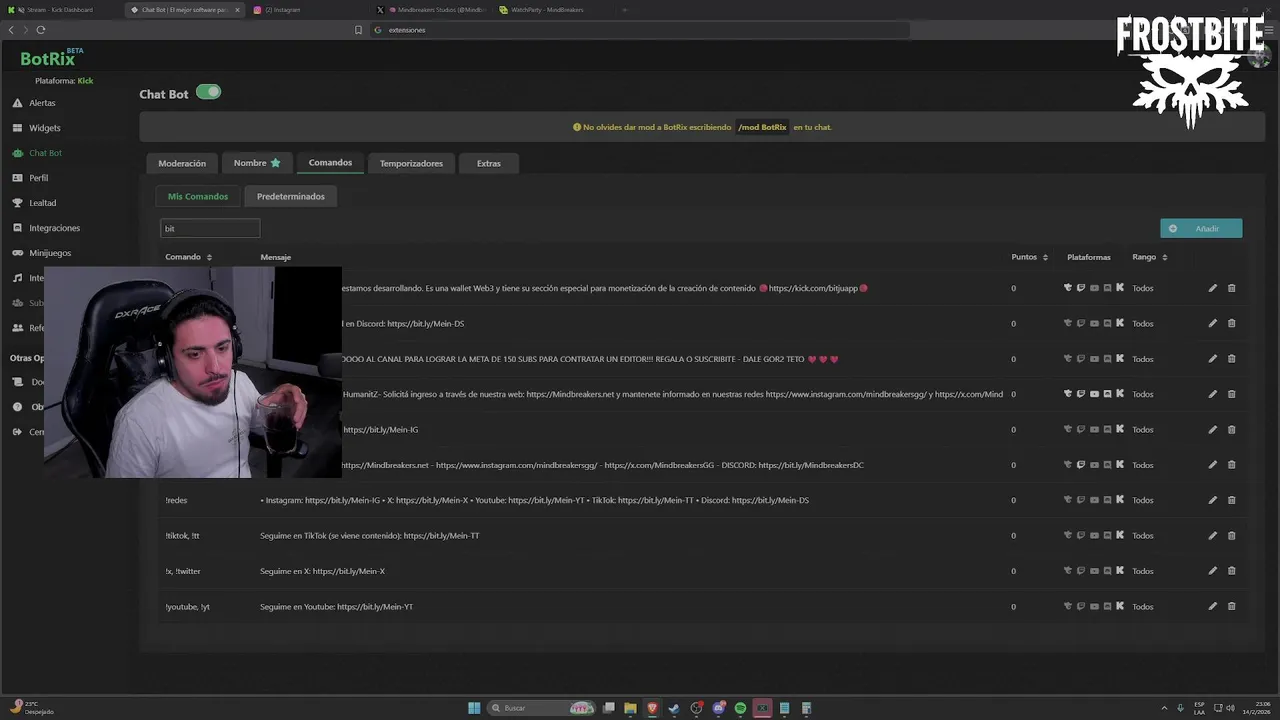Delete the !tiktok, !tt command
Screen dimensions: 1280x720
[x=1231, y=535]
